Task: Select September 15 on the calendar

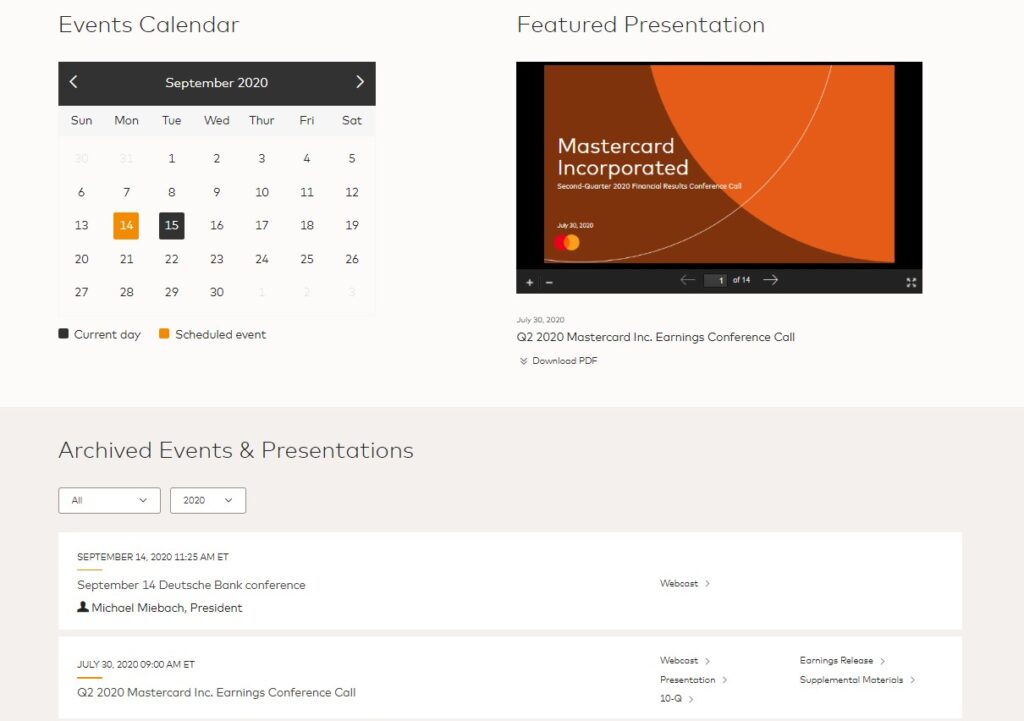Action: point(171,226)
